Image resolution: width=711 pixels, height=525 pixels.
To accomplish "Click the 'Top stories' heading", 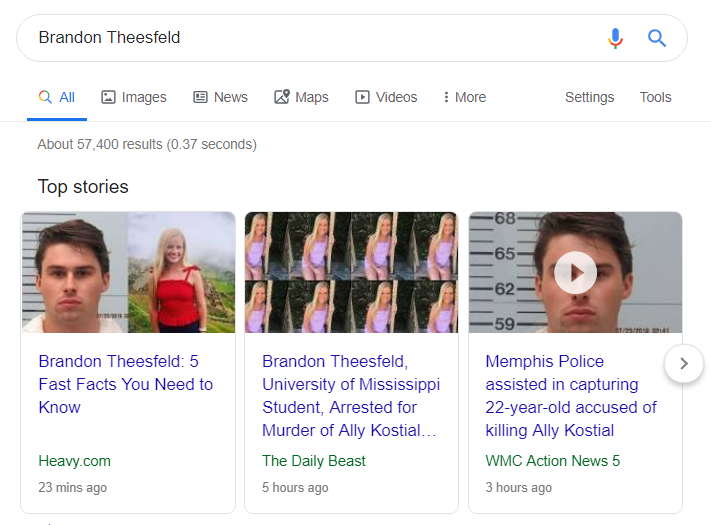I will coord(83,187).
